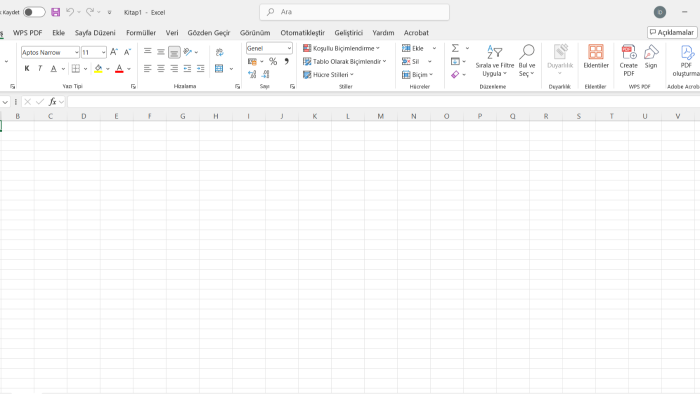Open Yazı Tipi font dialog launcher
This screenshot has width=700, height=394.
click(133, 87)
